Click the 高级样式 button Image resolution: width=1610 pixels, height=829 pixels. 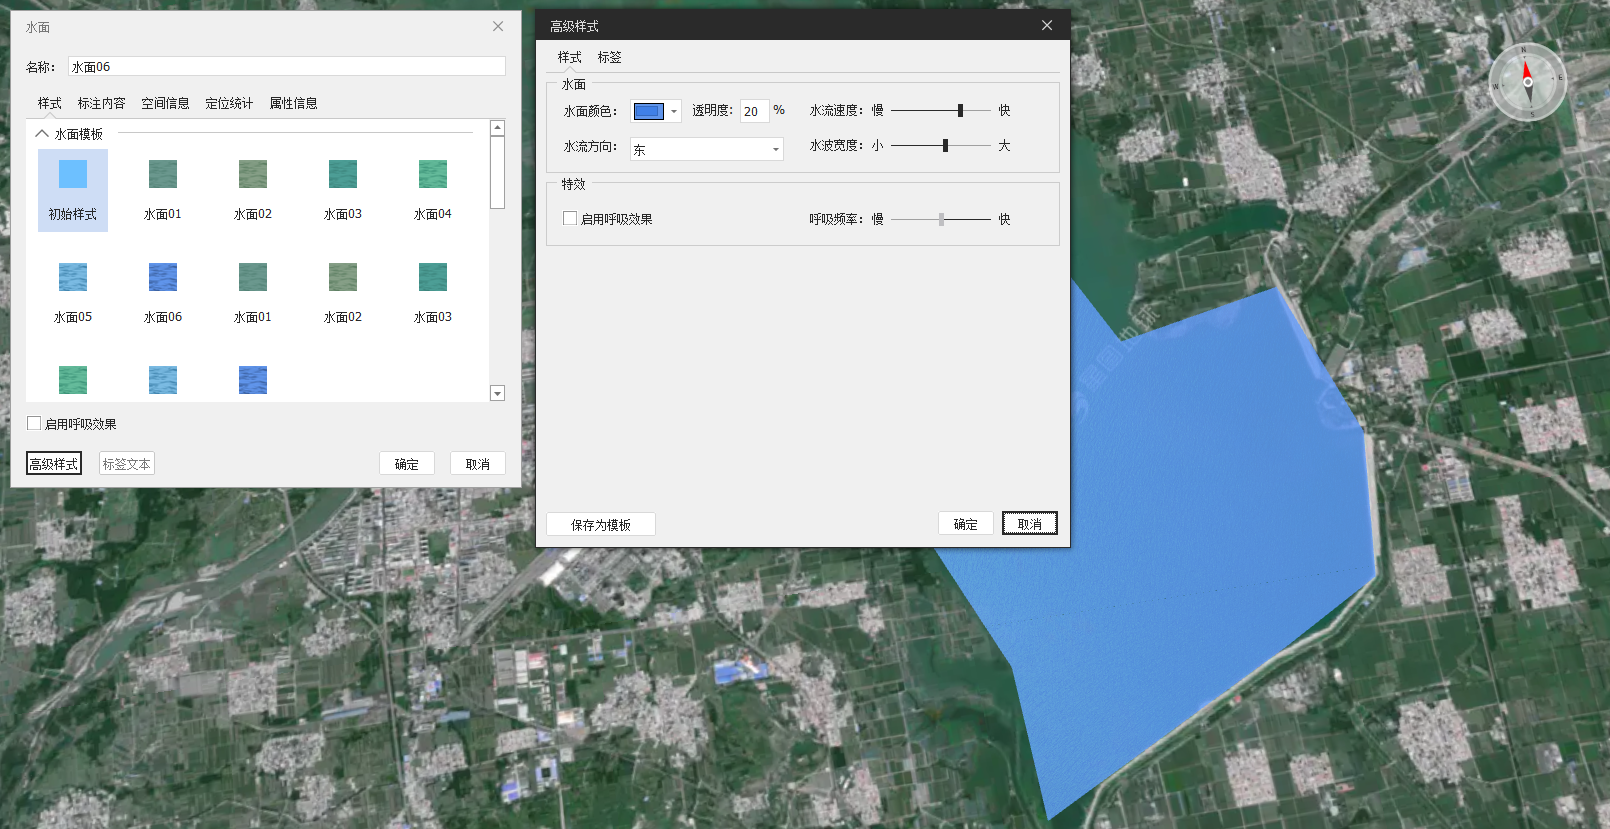point(54,463)
